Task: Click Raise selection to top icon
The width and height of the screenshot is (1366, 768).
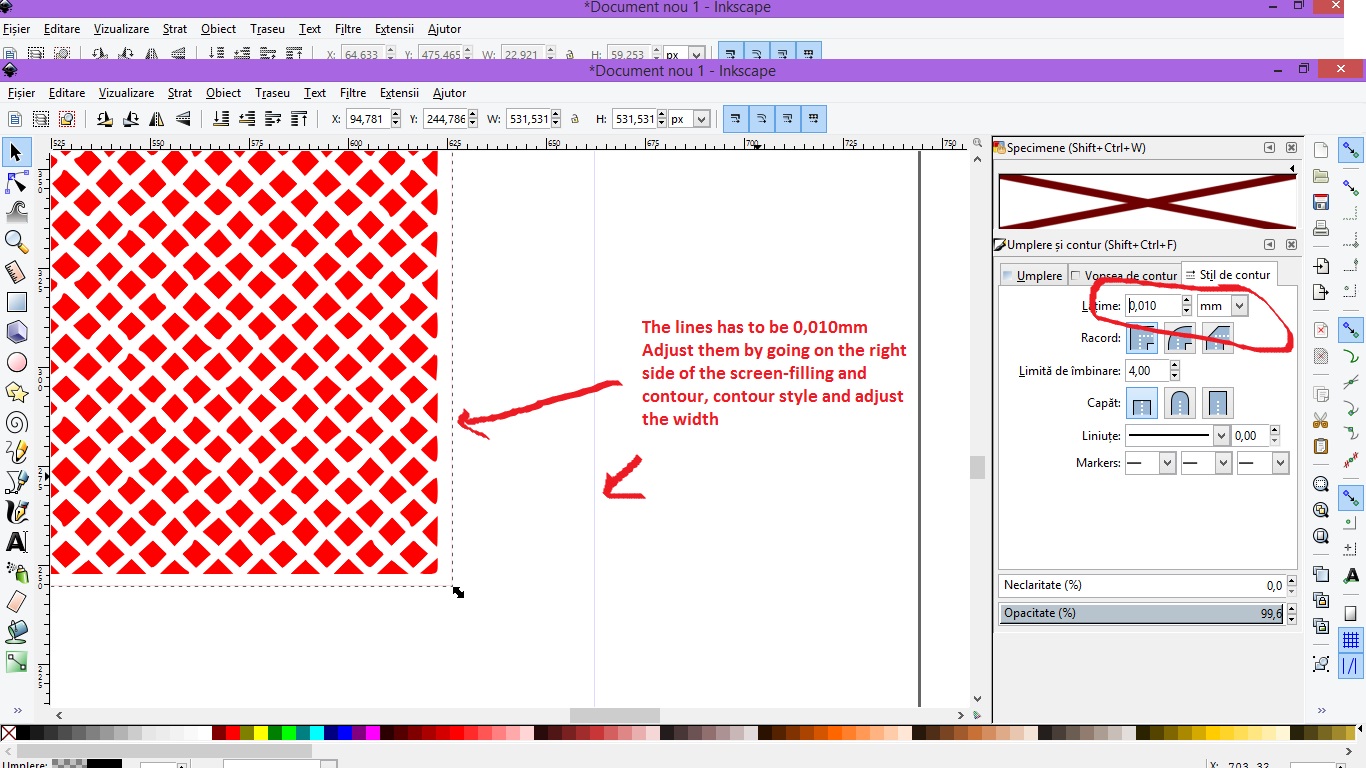Action: 298,119
